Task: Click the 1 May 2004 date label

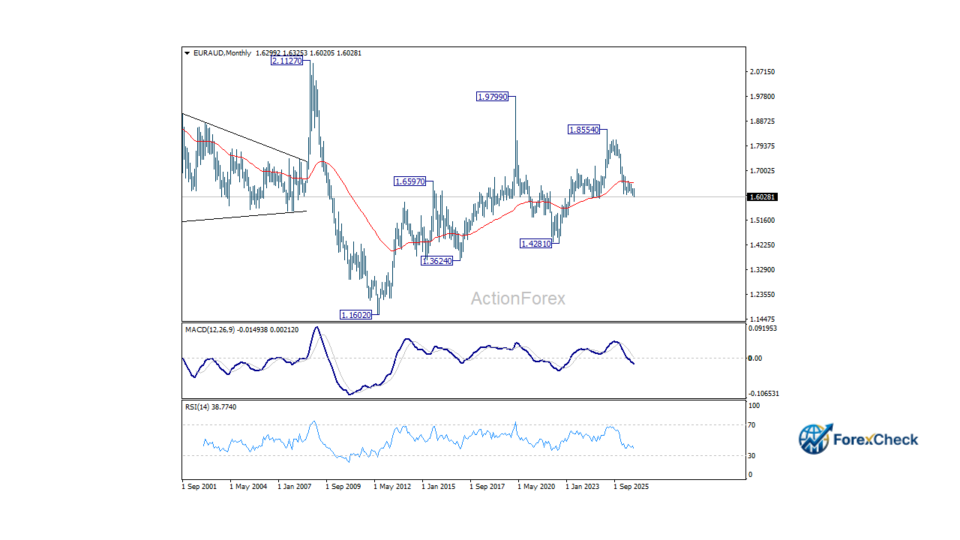Action: 248,487
